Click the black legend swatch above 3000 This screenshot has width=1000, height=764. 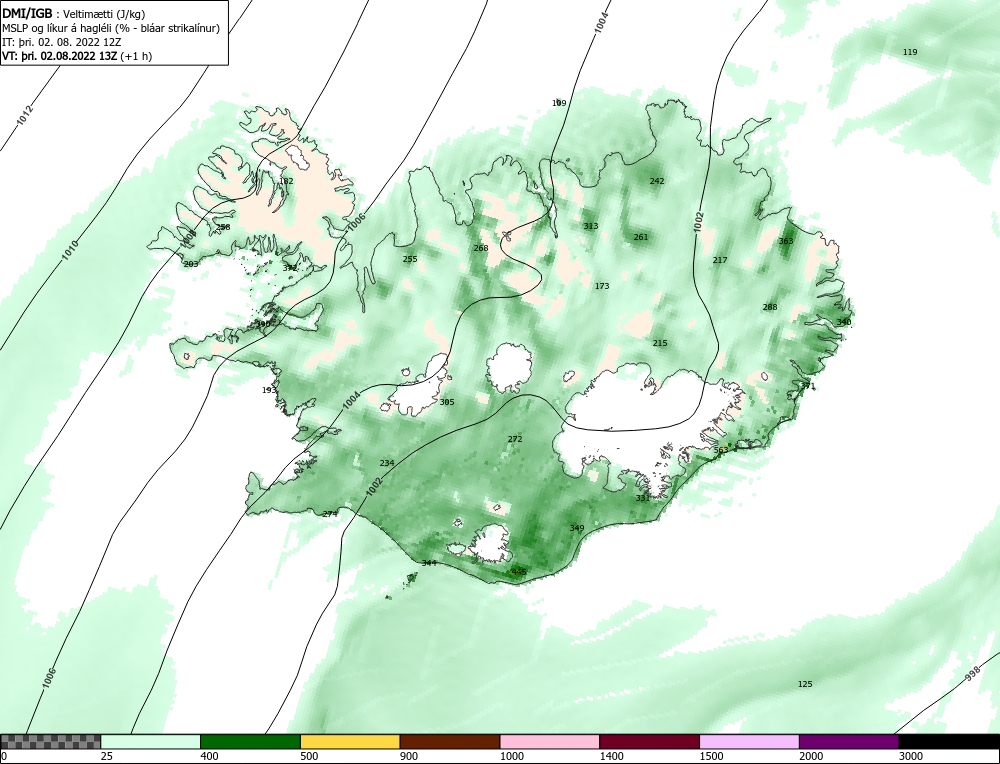(x=949, y=741)
